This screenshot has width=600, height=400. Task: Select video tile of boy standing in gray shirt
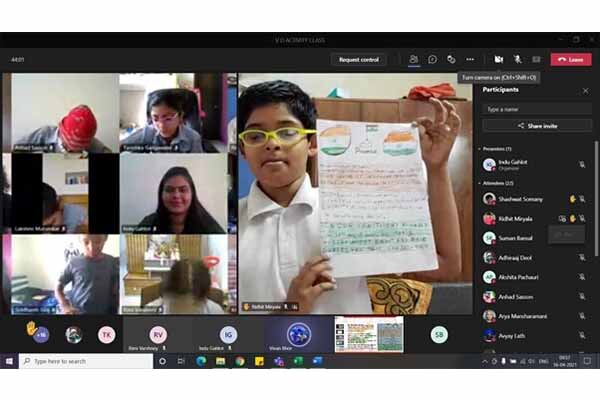65,274
